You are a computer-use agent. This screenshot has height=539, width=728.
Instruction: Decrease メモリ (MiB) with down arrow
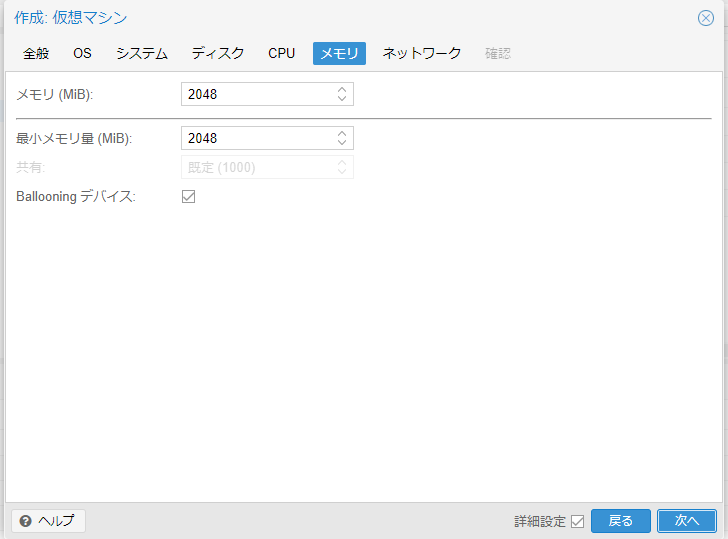point(342,99)
